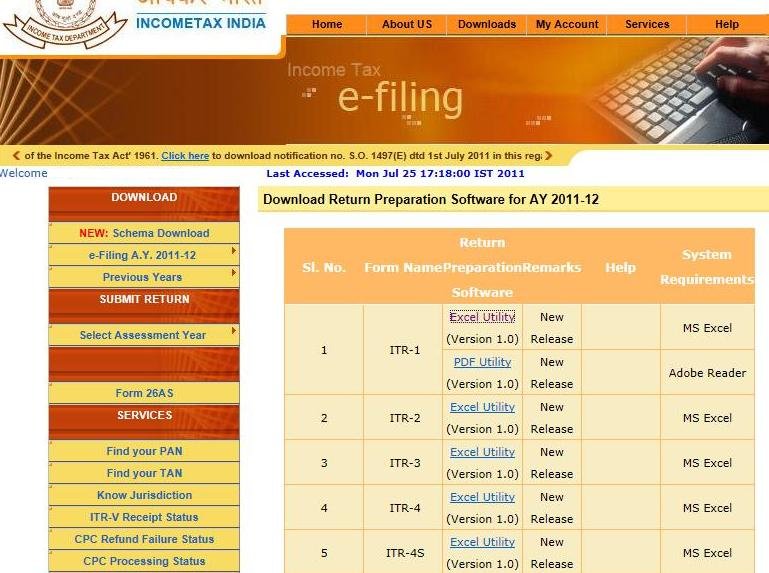
Task: Open the Downloads menu
Action: click(x=487, y=25)
